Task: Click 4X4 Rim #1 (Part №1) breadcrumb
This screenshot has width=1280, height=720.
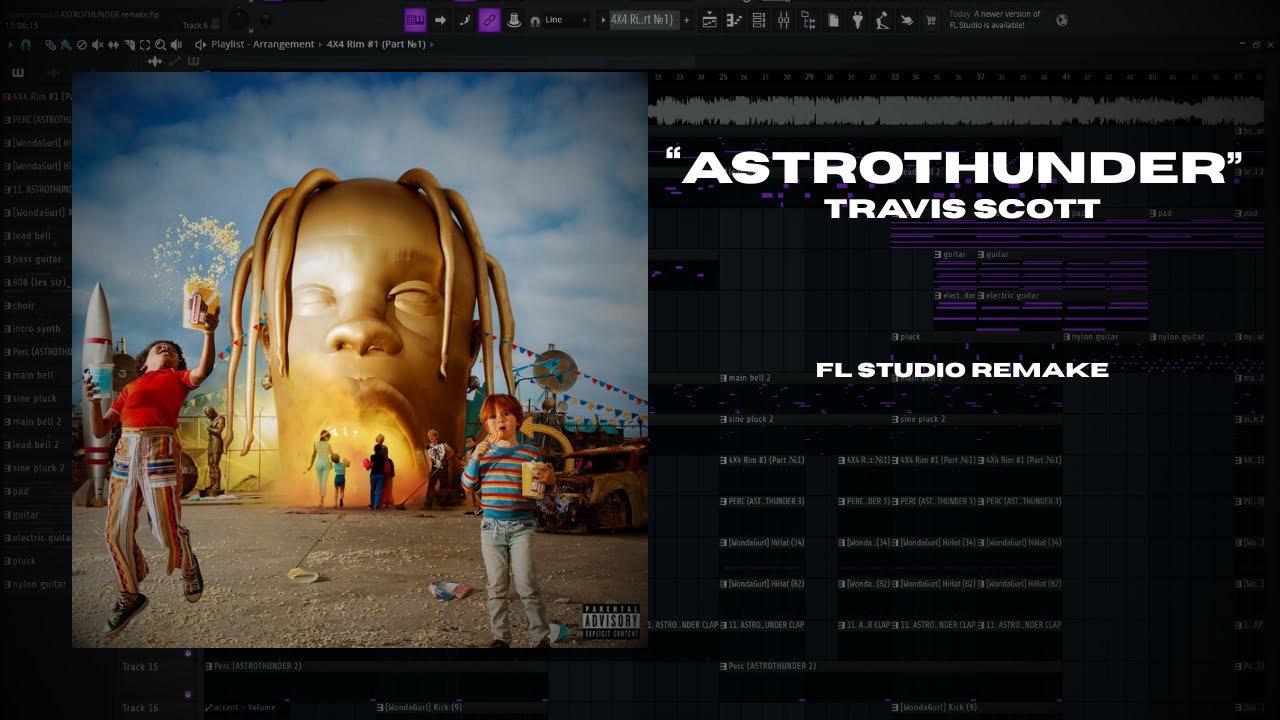Action: (376, 45)
